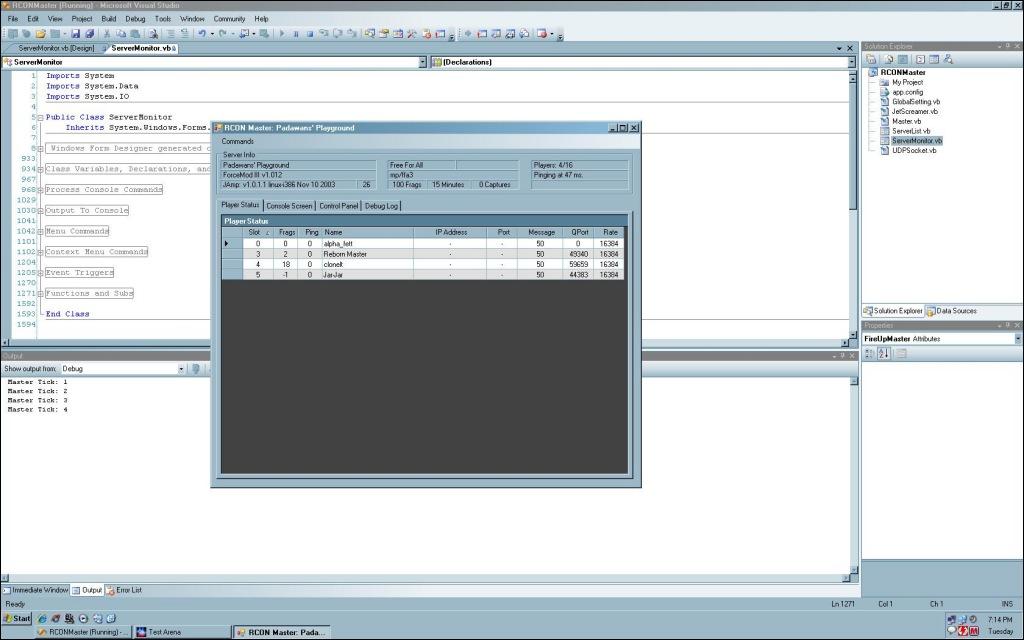1024x640 pixels.
Task: Collapse the Public Class ServerMonitor block
Action: pos(40,117)
